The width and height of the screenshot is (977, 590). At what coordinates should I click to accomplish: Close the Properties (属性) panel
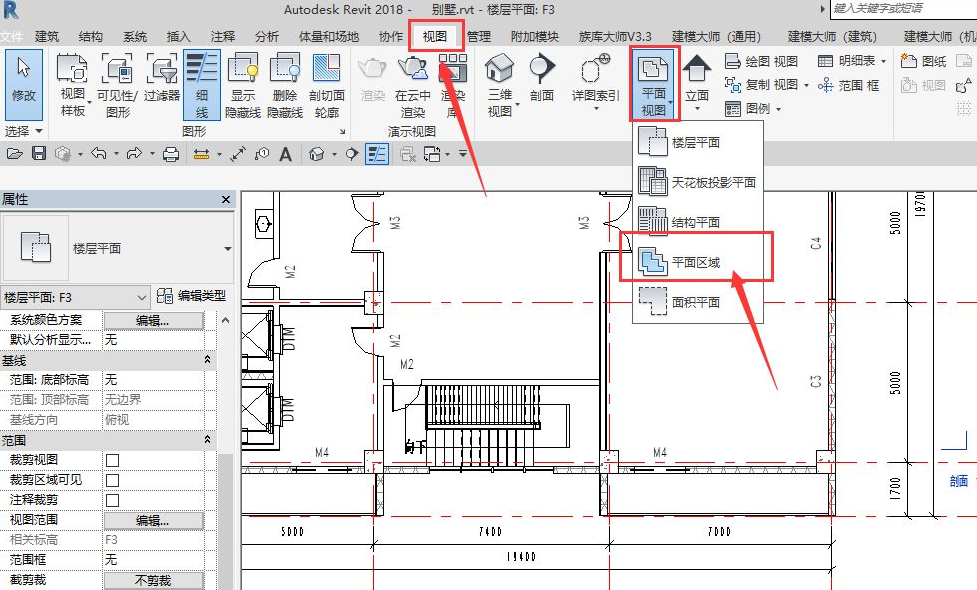(226, 199)
